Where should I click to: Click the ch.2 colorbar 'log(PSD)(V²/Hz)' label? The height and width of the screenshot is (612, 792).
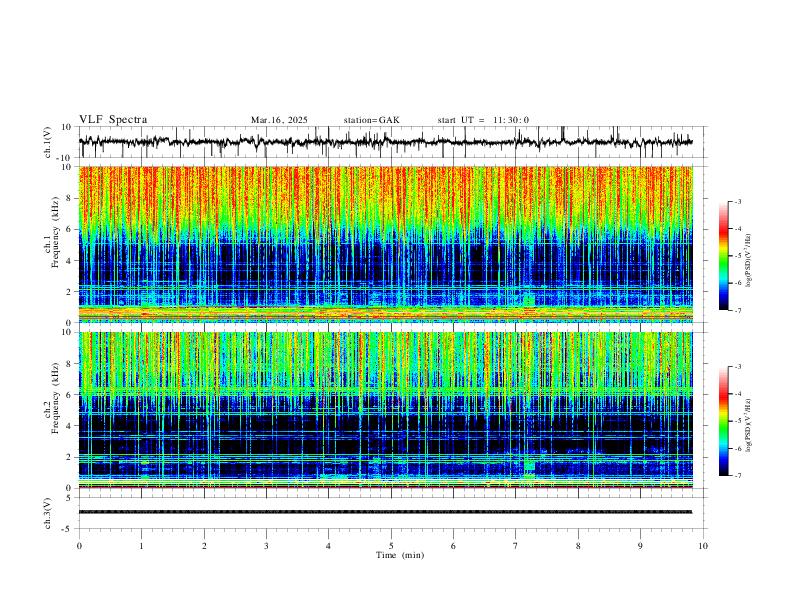749,426
